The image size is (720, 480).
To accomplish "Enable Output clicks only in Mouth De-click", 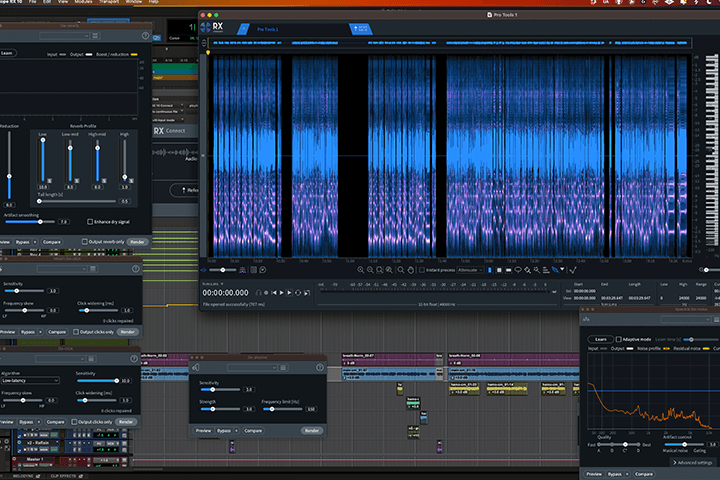I will [76, 332].
